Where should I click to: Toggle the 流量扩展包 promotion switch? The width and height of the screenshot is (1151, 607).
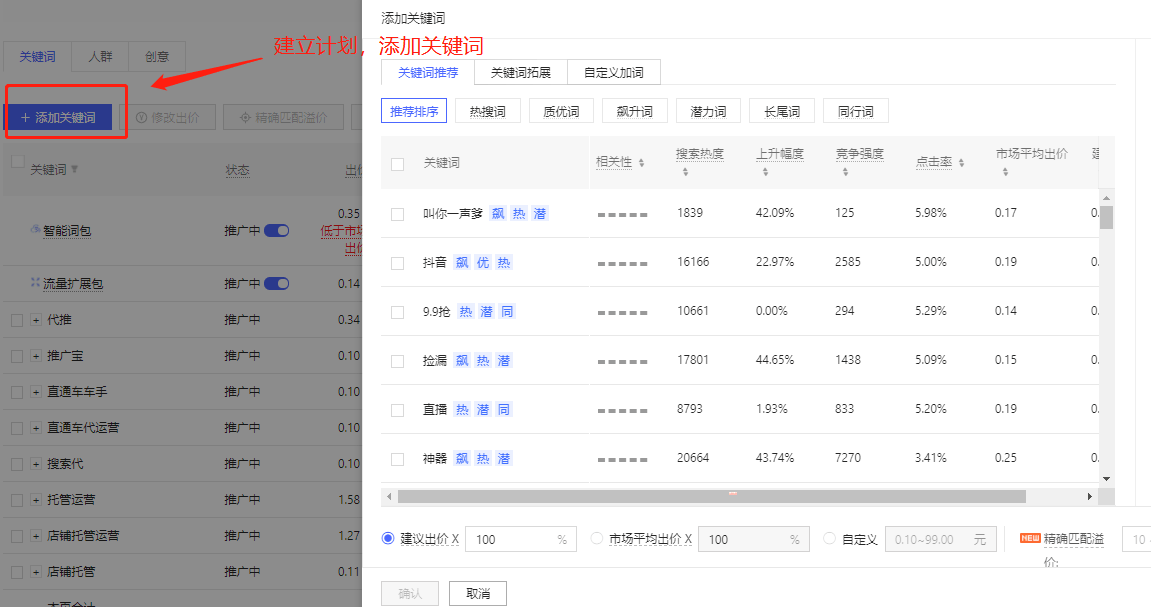[277, 283]
